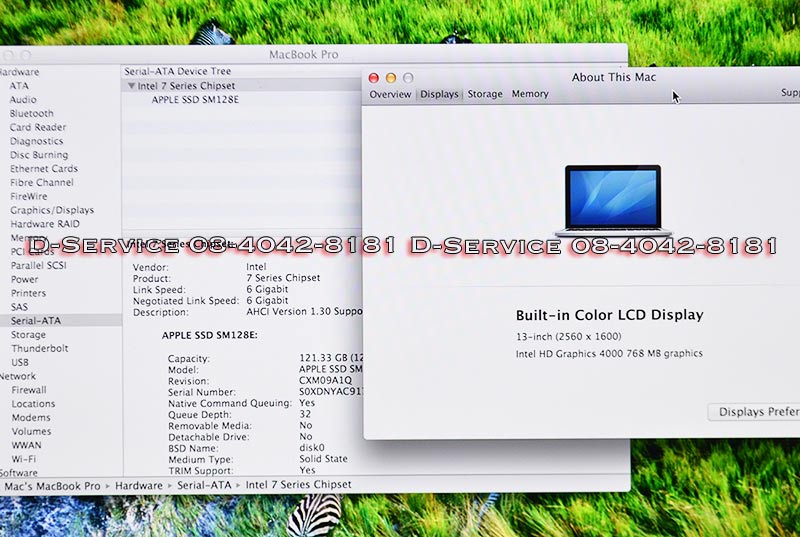Open the Overview tab in About This Mac

[390, 94]
